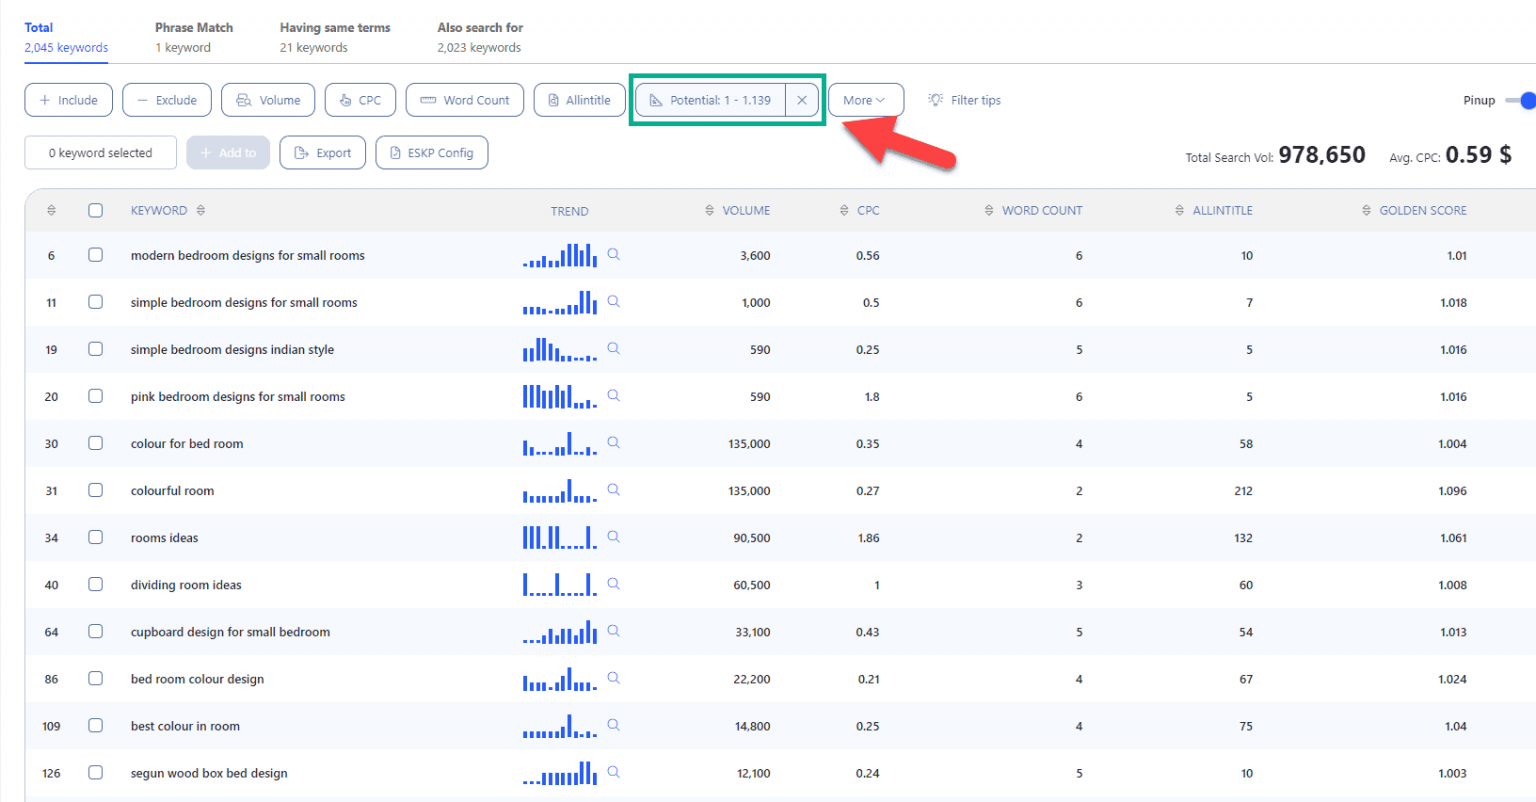Click the Filter tips lightbulb icon
This screenshot has height=802, width=1536.
pyautogui.click(x=934, y=99)
